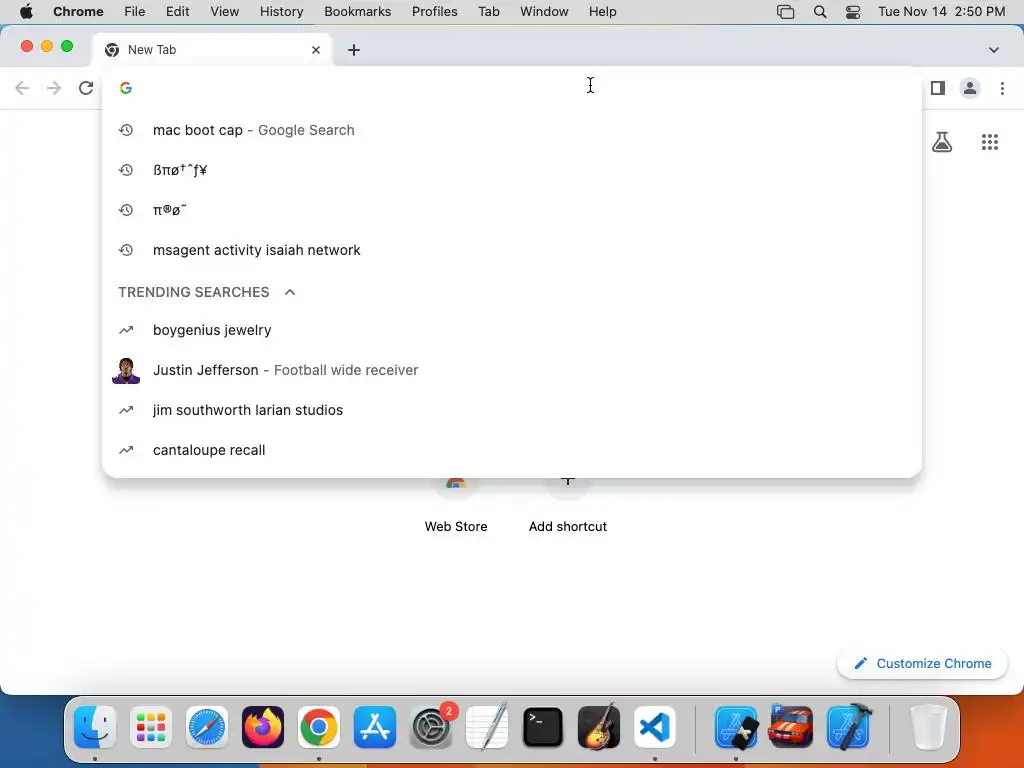This screenshot has width=1024, height=768.
Task: Click the Stage Manager menu bar icon
Action: 786,11
